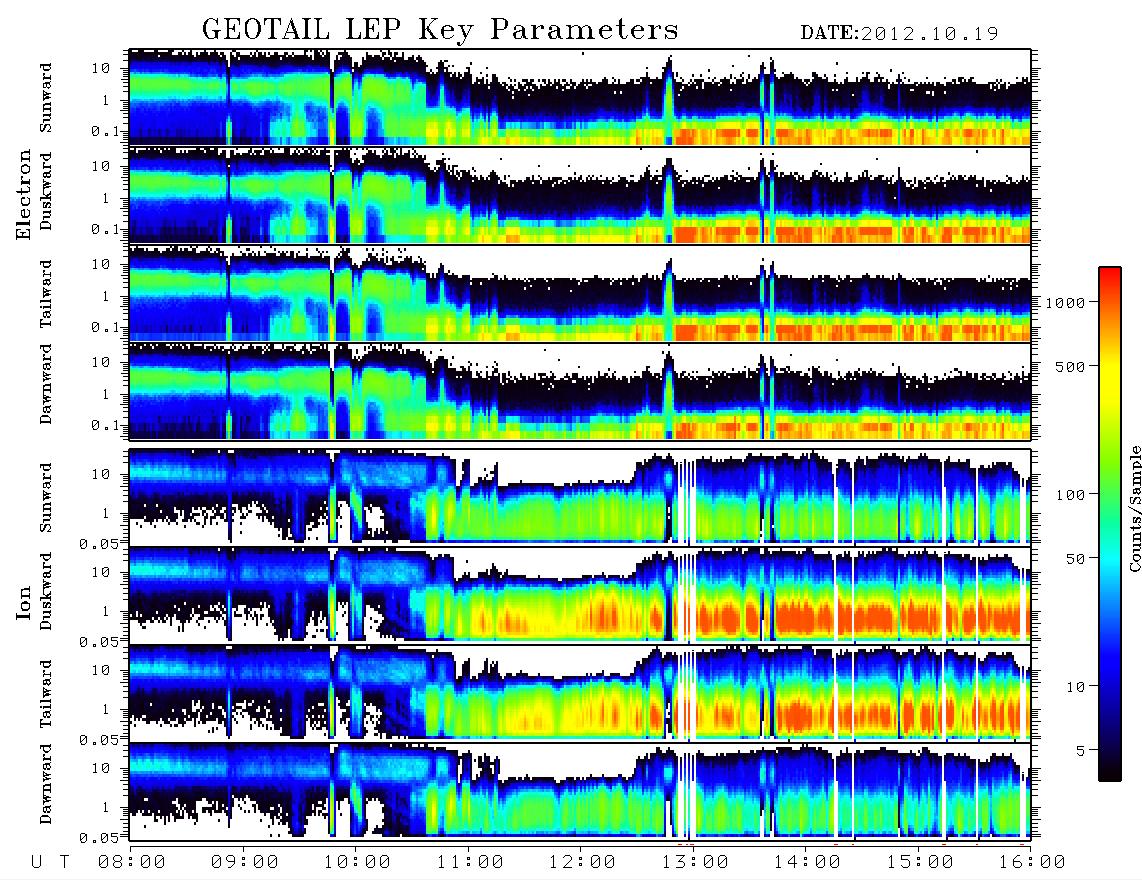The height and width of the screenshot is (880, 1142).
Task: Select the 13:00 time axis label
Action: 695,862
